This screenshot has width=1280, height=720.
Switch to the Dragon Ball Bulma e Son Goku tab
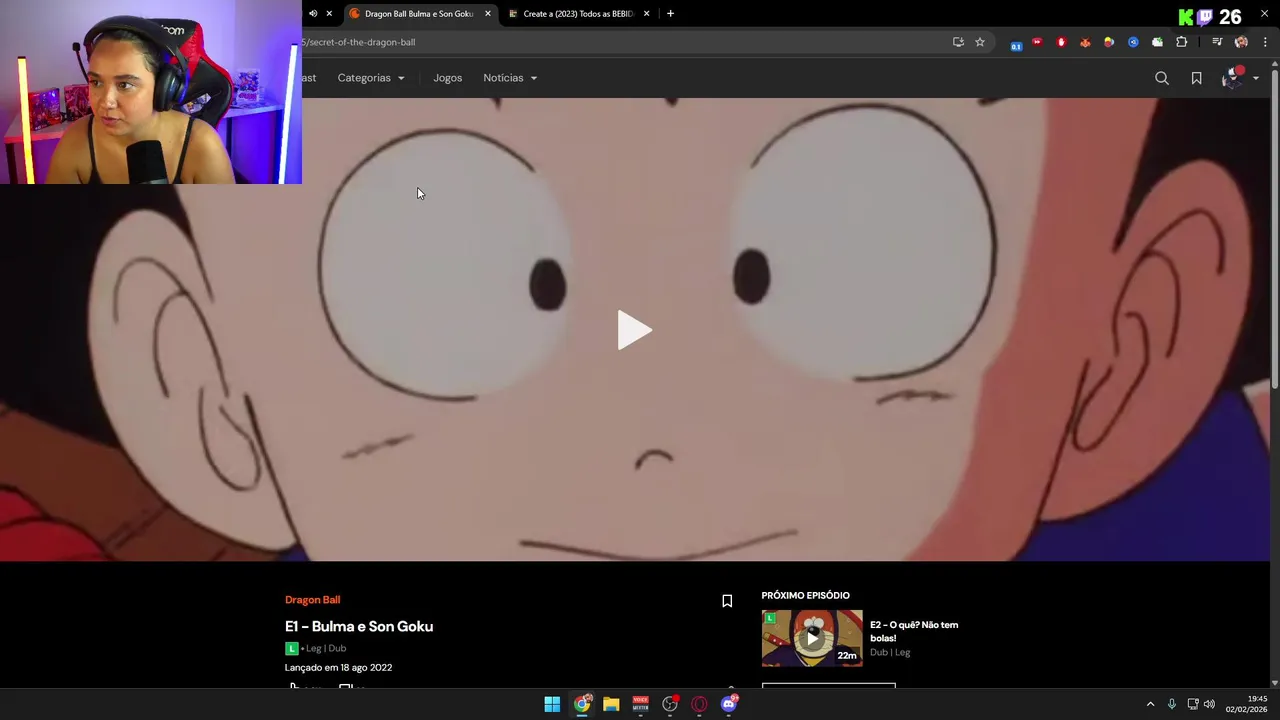point(418,14)
